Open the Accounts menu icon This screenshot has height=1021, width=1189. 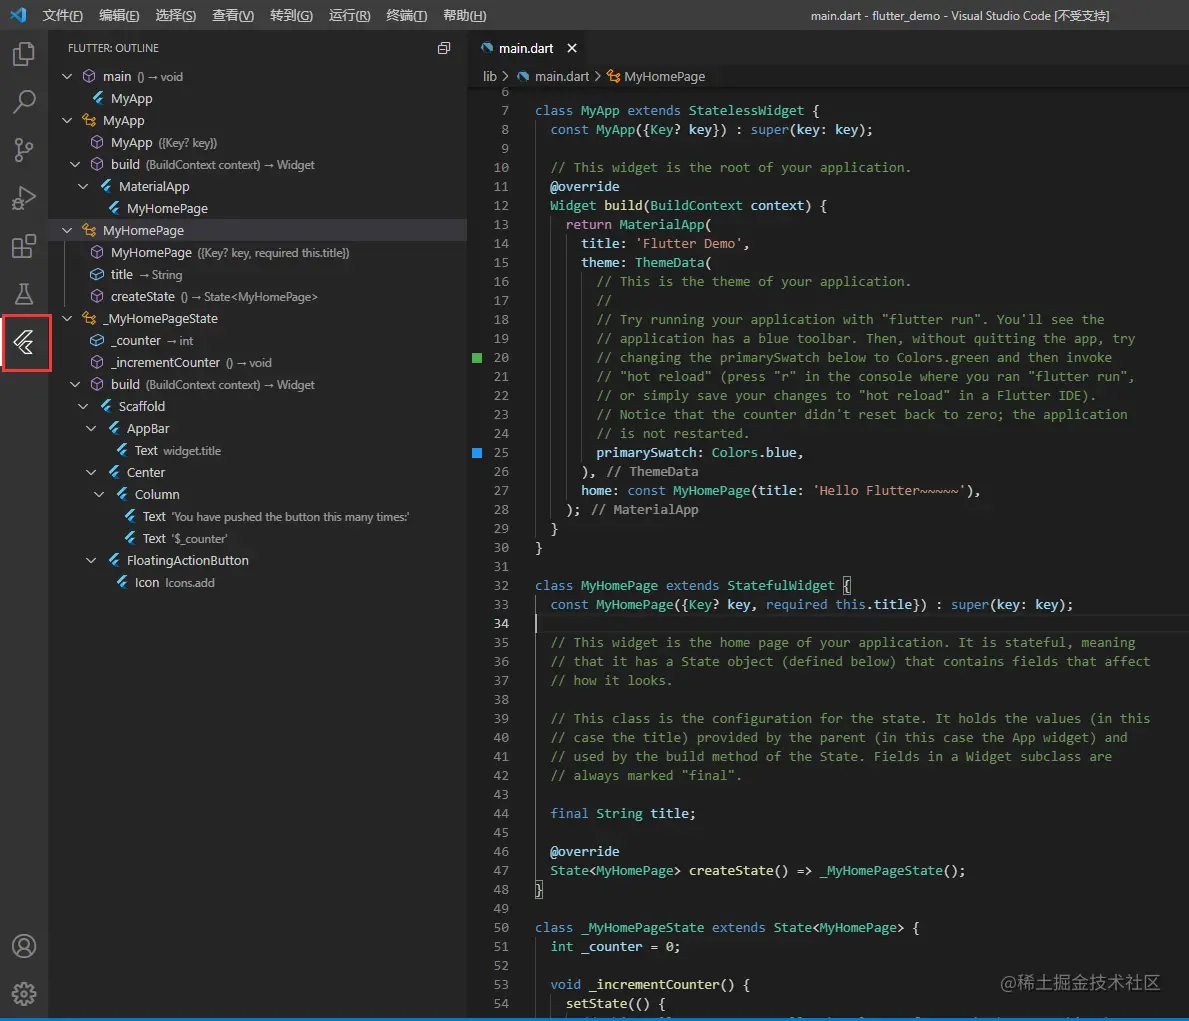pyautogui.click(x=24, y=946)
